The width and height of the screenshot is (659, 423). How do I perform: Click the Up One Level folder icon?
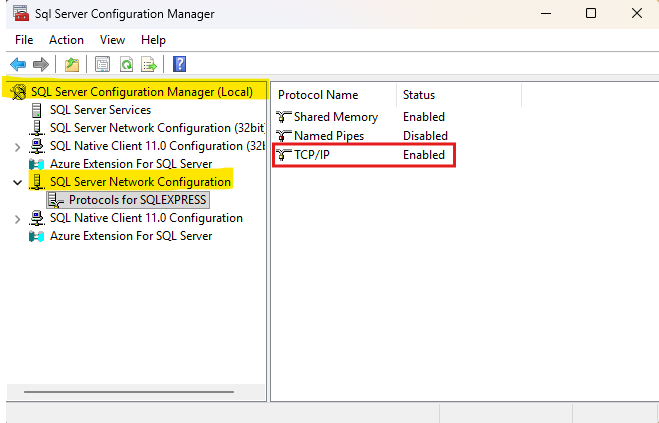pos(72,65)
